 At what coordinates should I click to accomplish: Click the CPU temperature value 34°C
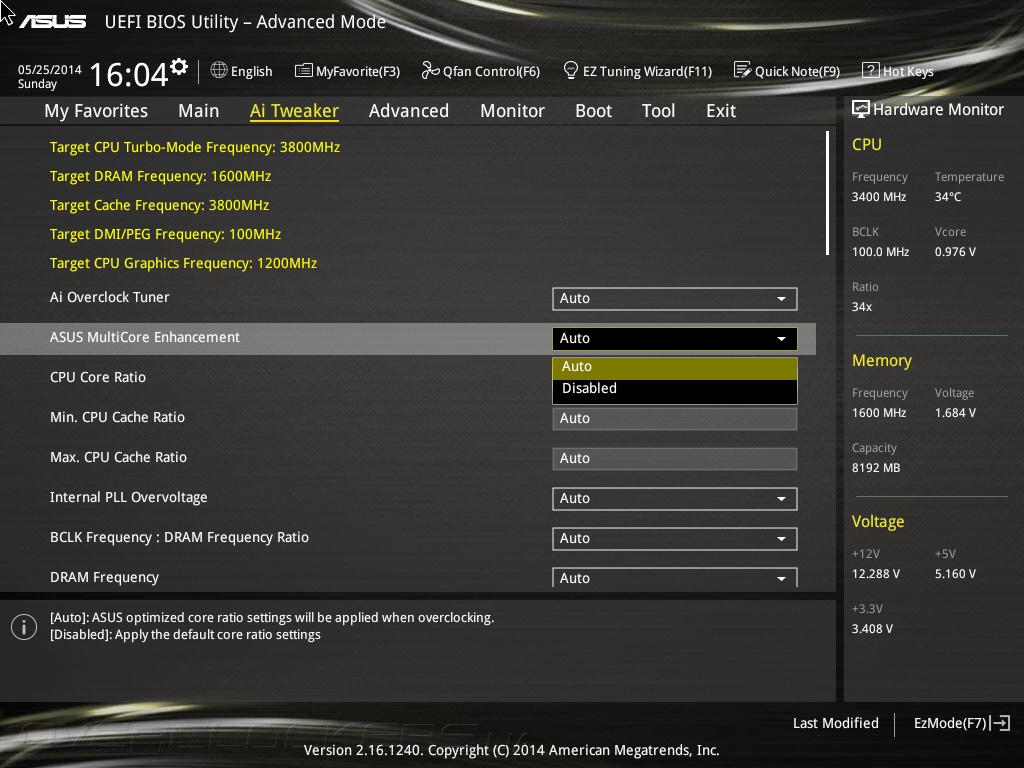948,197
